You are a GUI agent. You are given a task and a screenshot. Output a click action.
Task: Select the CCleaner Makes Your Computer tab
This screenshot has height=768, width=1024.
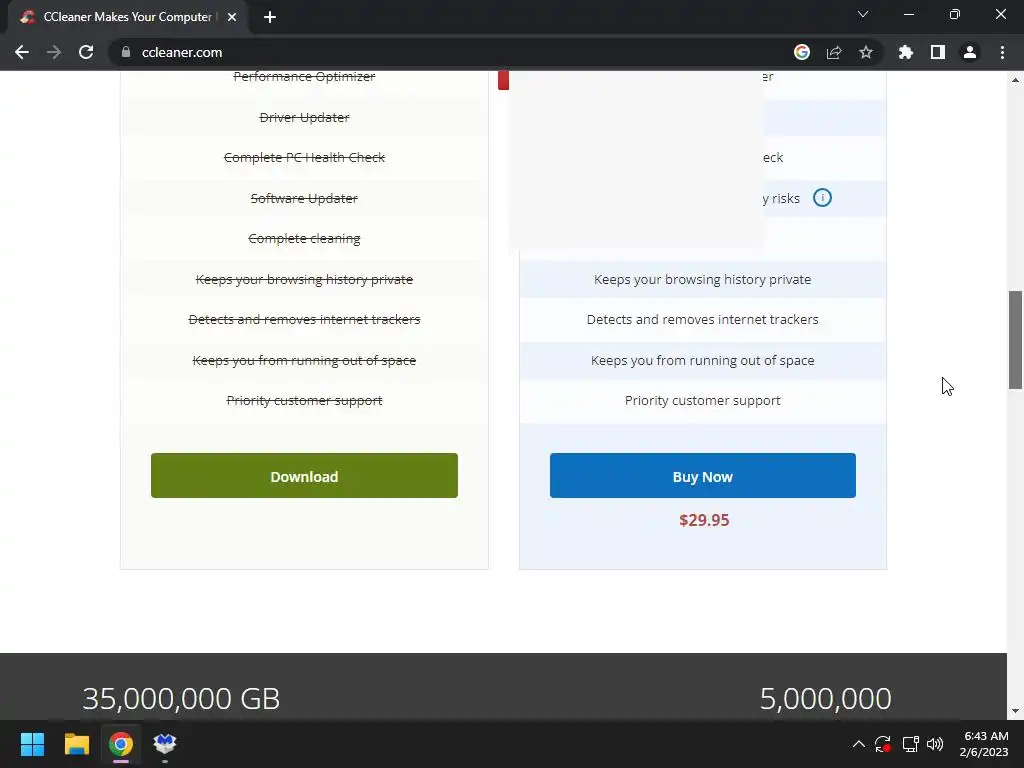point(128,17)
